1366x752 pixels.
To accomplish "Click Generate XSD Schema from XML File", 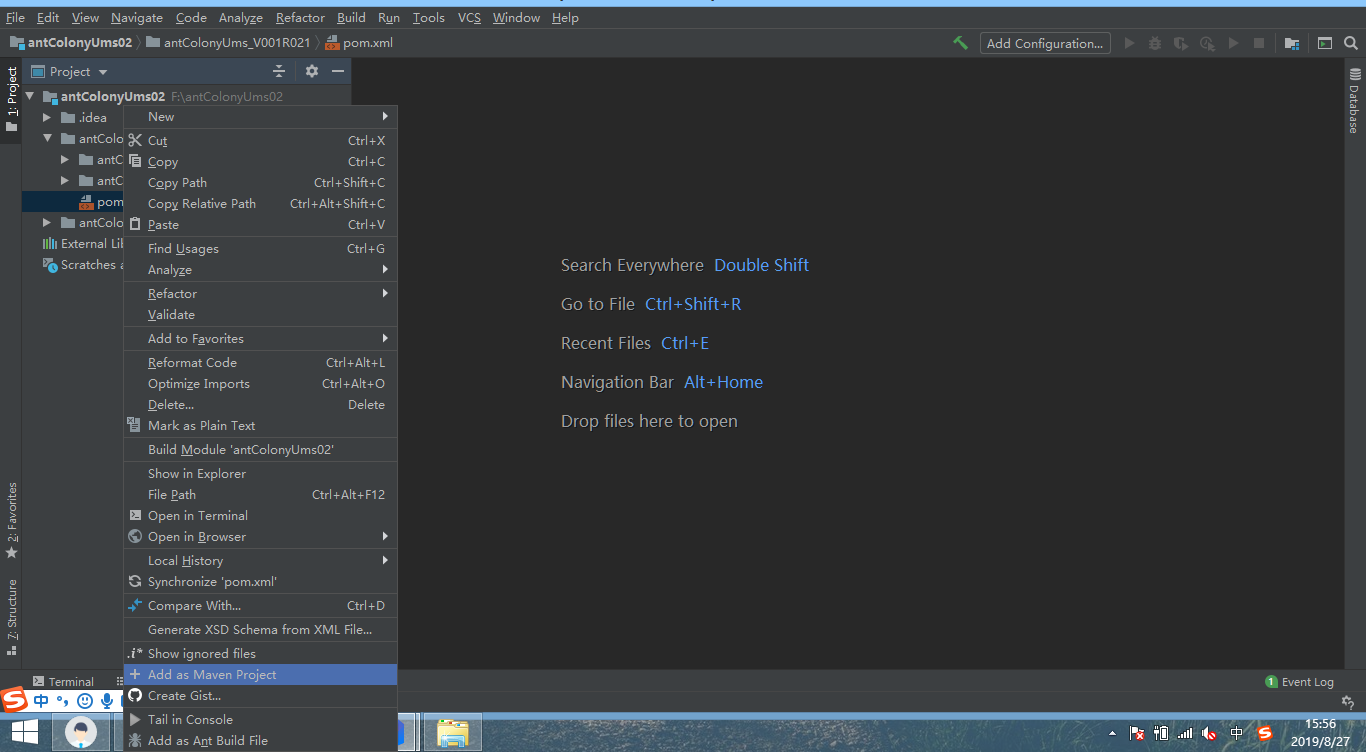I will (260, 630).
